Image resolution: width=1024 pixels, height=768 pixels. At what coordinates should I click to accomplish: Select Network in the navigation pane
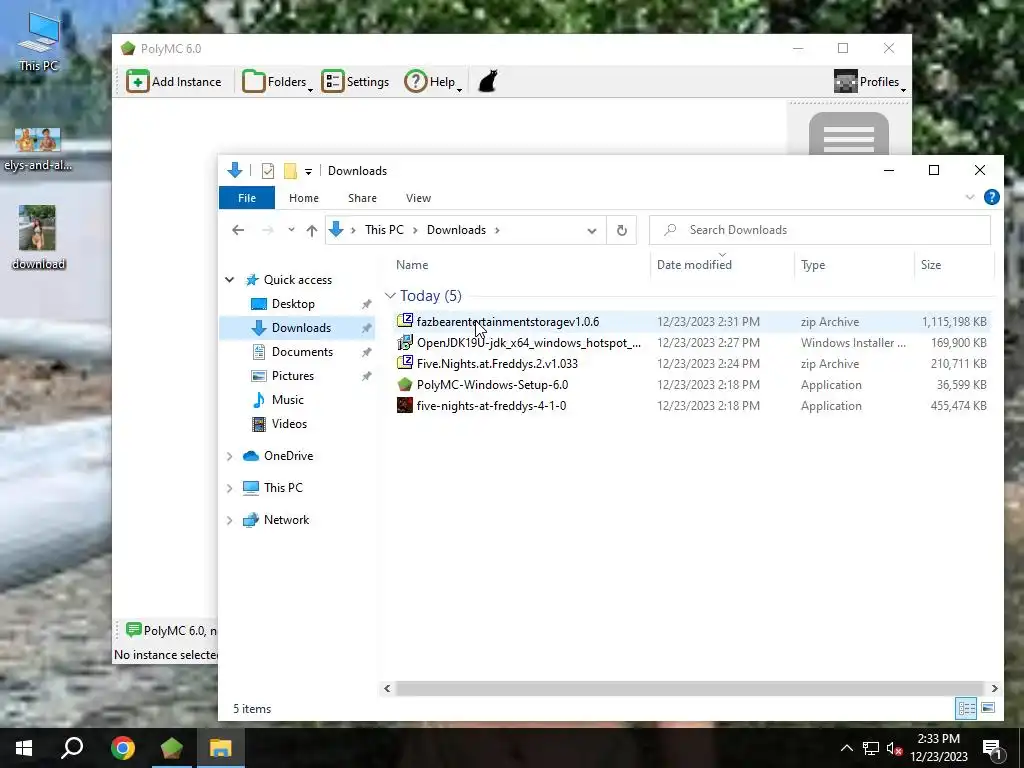tap(286, 520)
